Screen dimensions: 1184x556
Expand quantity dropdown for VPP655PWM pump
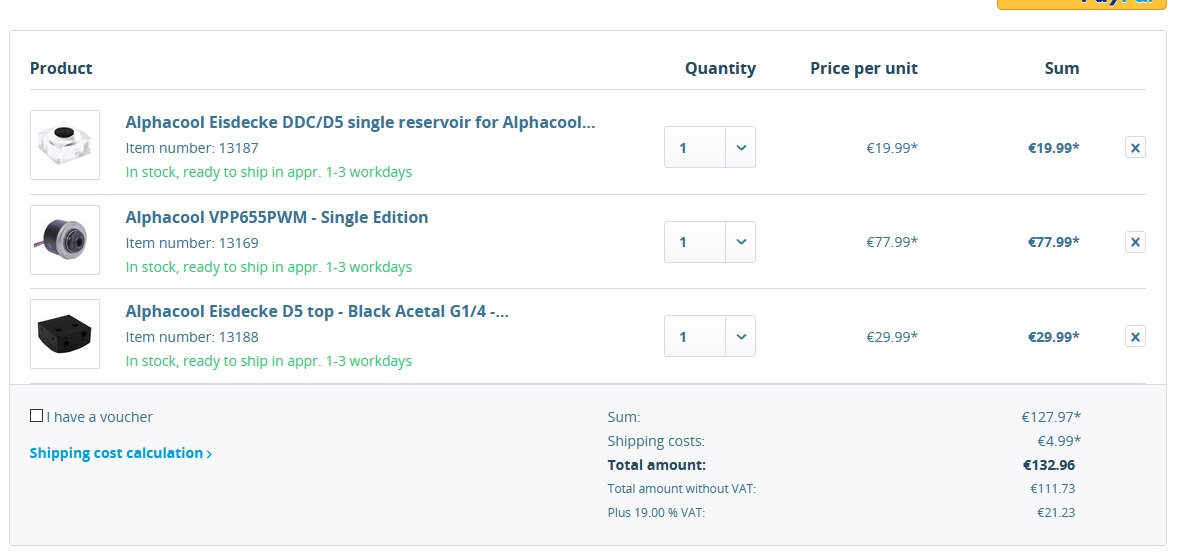740,242
